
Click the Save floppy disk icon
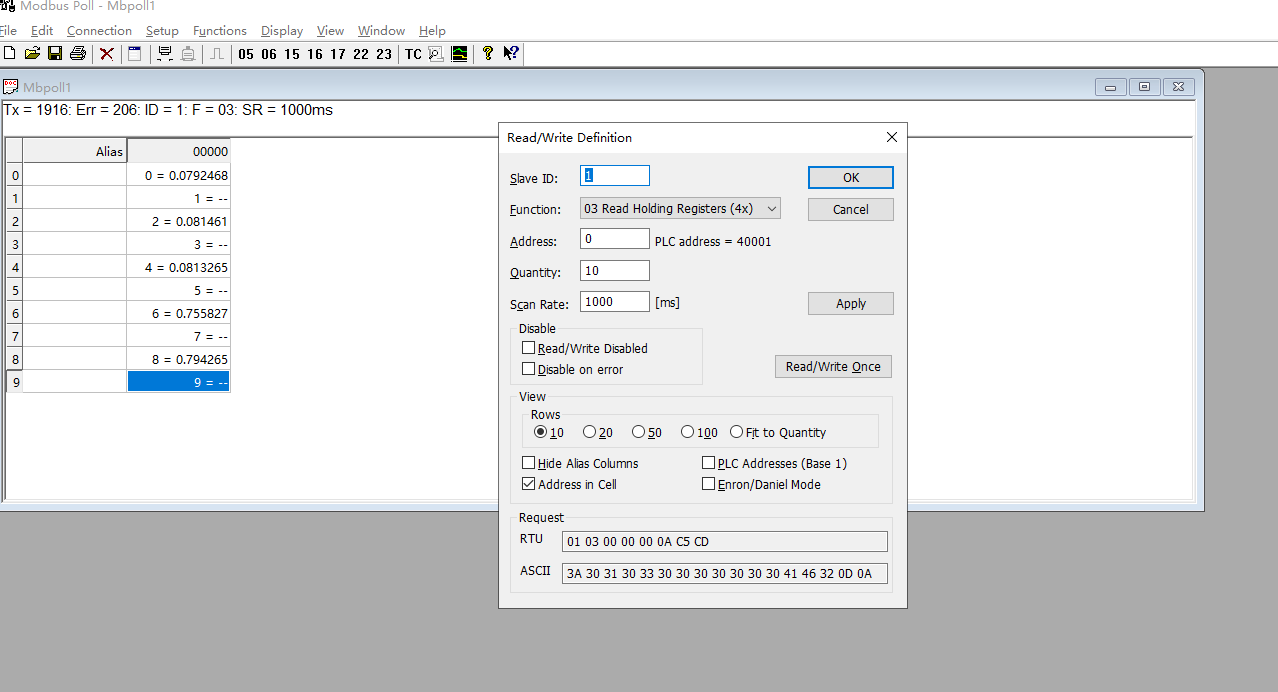click(x=55, y=54)
